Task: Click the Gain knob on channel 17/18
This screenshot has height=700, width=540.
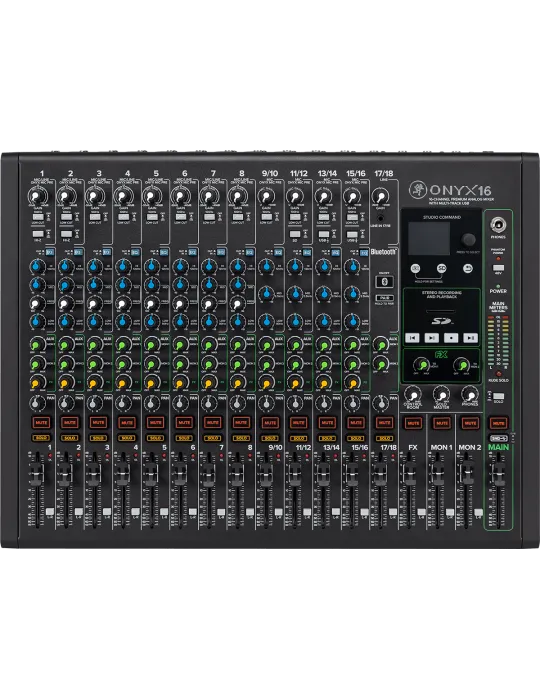Action: tap(379, 196)
